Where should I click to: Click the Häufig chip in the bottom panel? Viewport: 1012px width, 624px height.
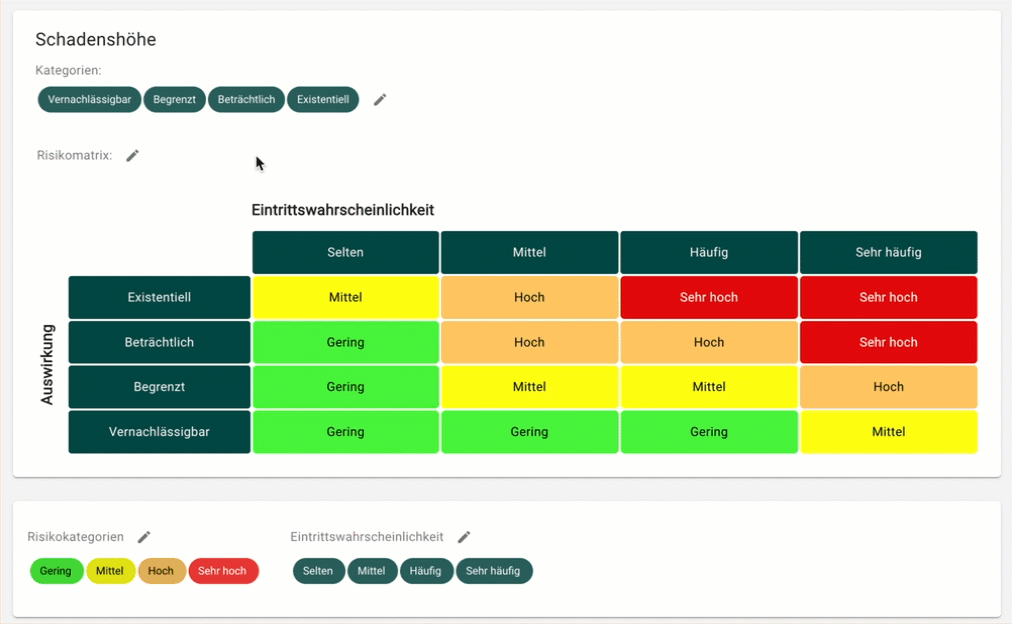point(426,571)
